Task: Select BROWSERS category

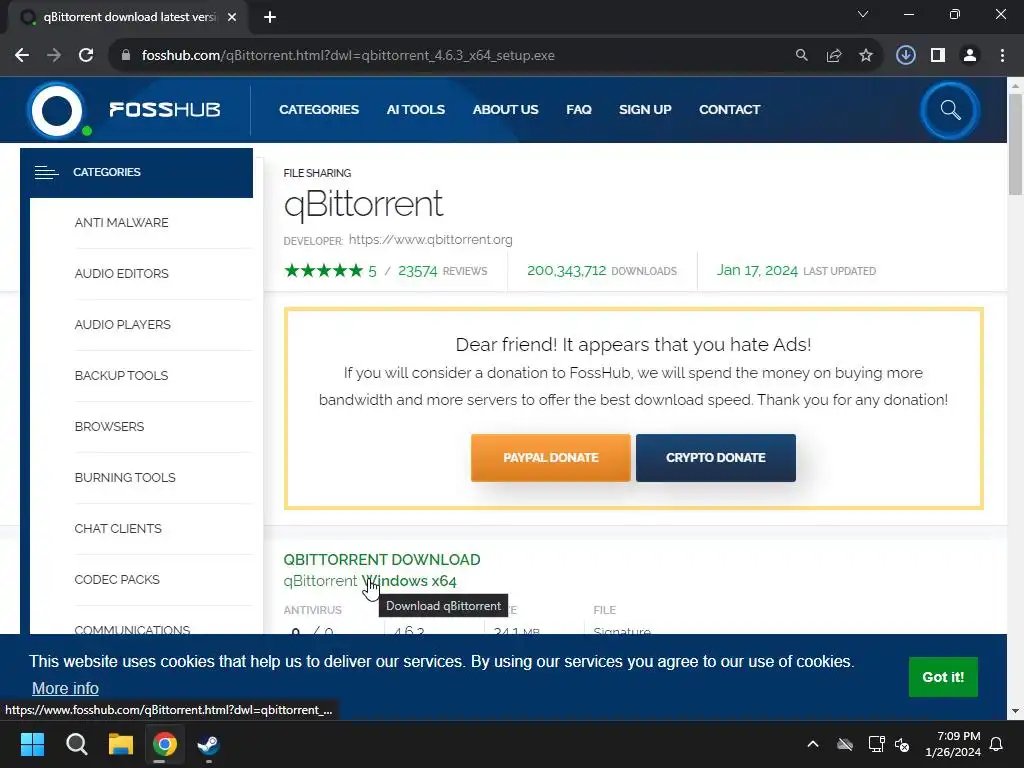Action: pyautogui.click(x=109, y=426)
